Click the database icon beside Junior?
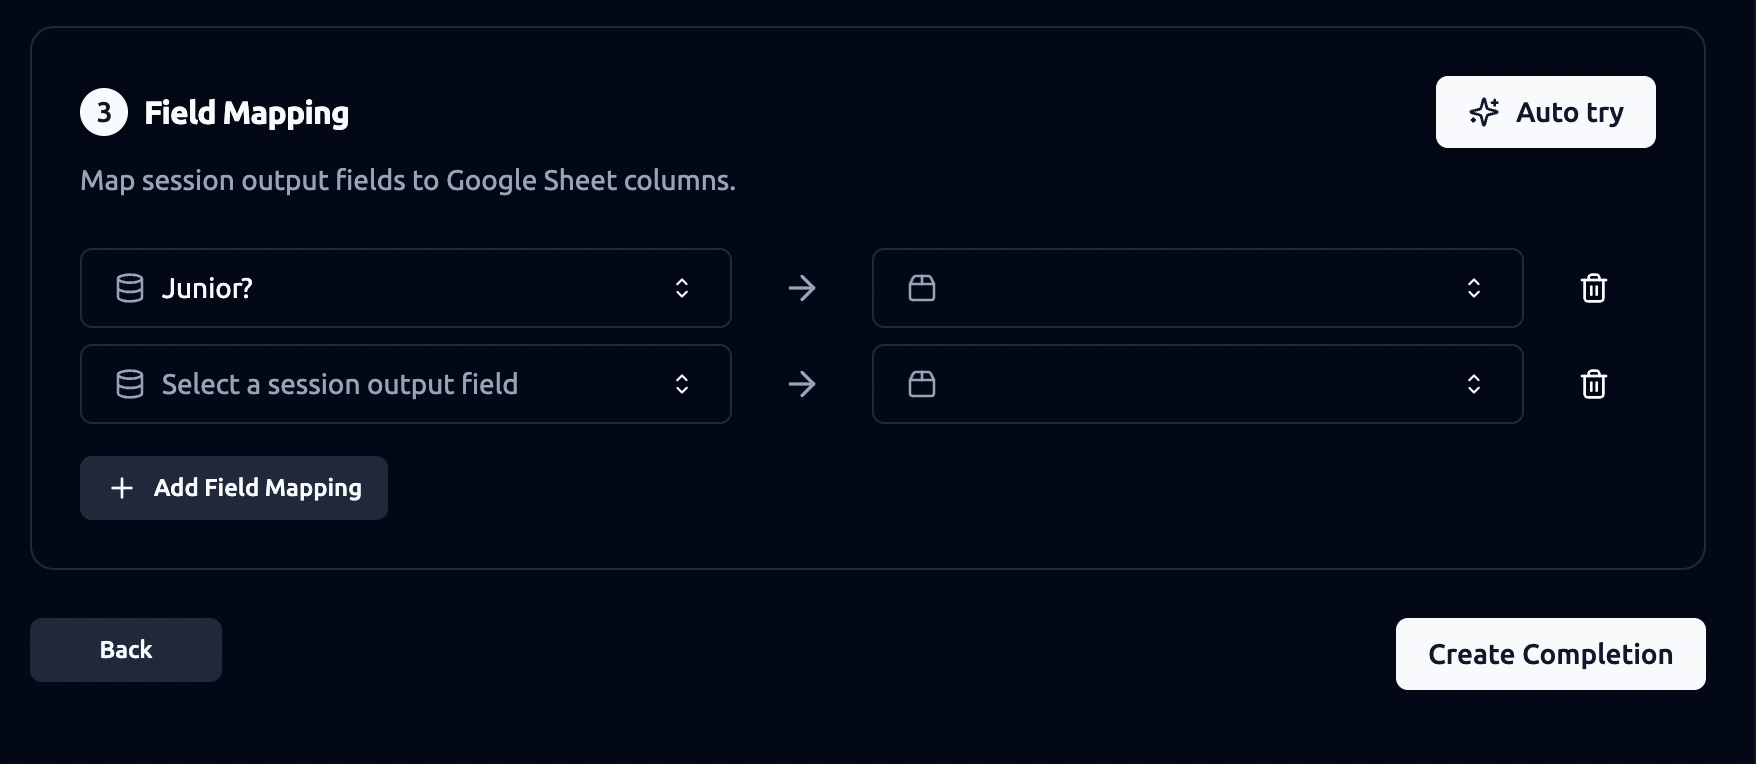This screenshot has width=1756, height=764. coord(130,288)
